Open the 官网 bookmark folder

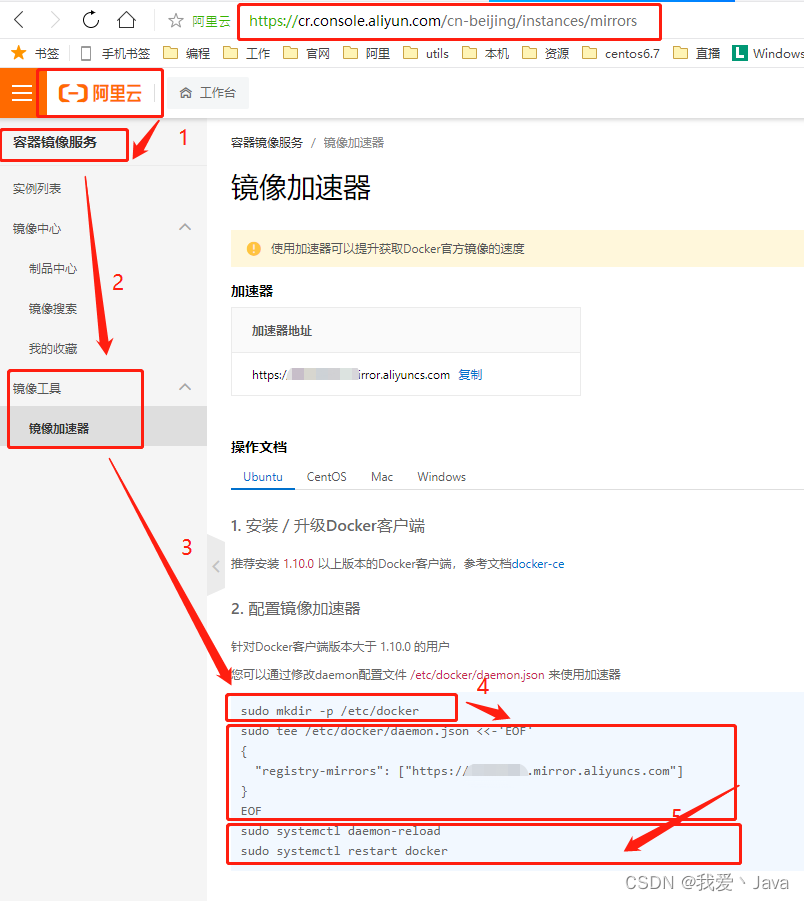(306, 53)
